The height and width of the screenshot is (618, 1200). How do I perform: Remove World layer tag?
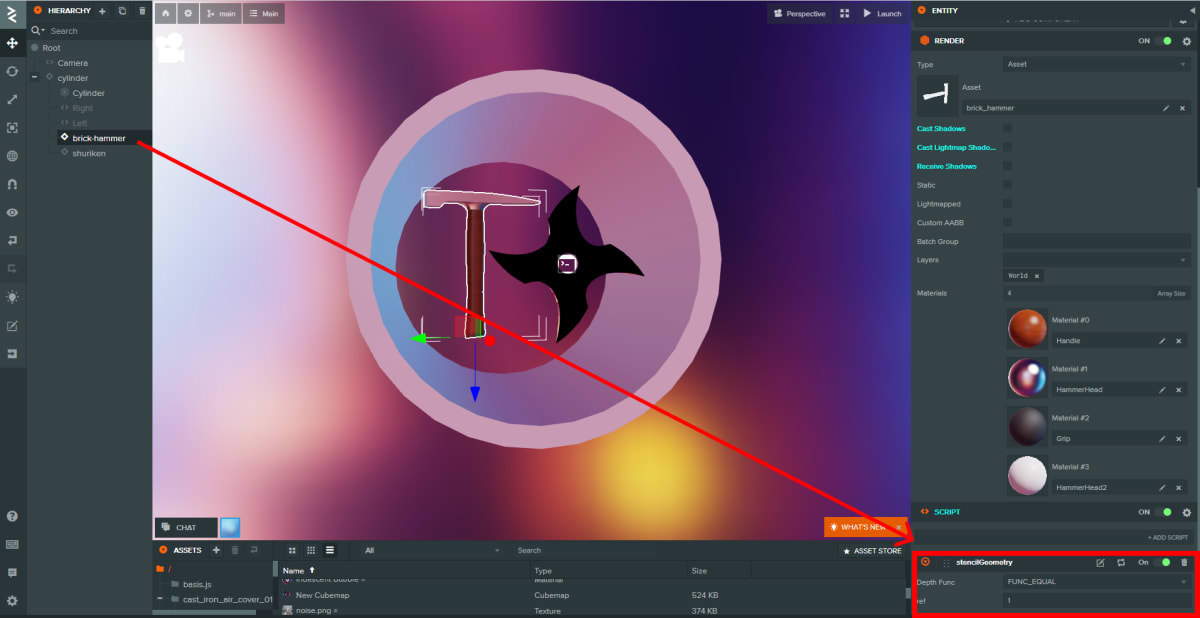(1036, 276)
